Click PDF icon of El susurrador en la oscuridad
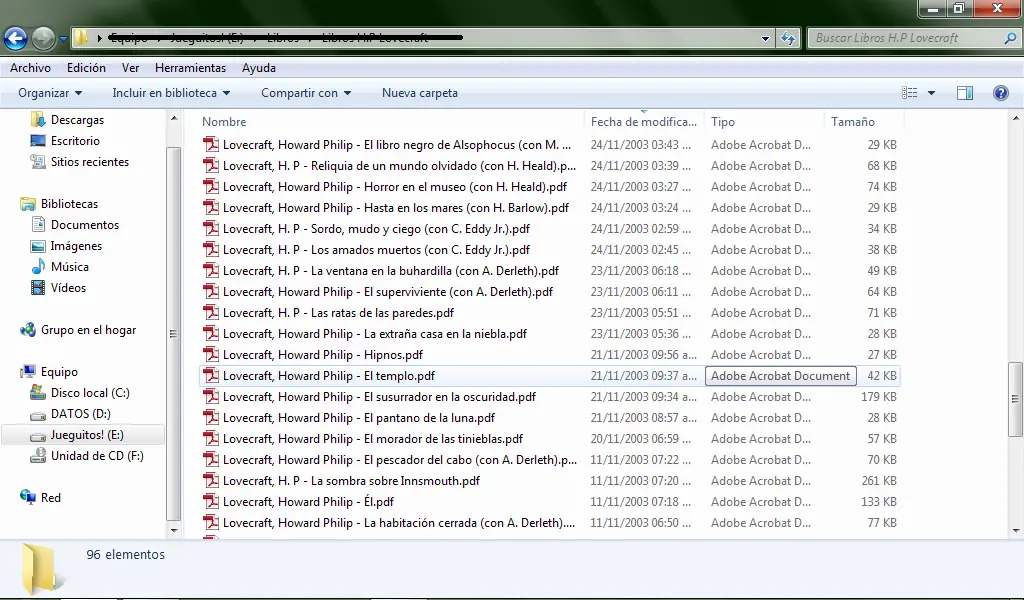The width and height of the screenshot is (1024, 600). tap(210, 396)
